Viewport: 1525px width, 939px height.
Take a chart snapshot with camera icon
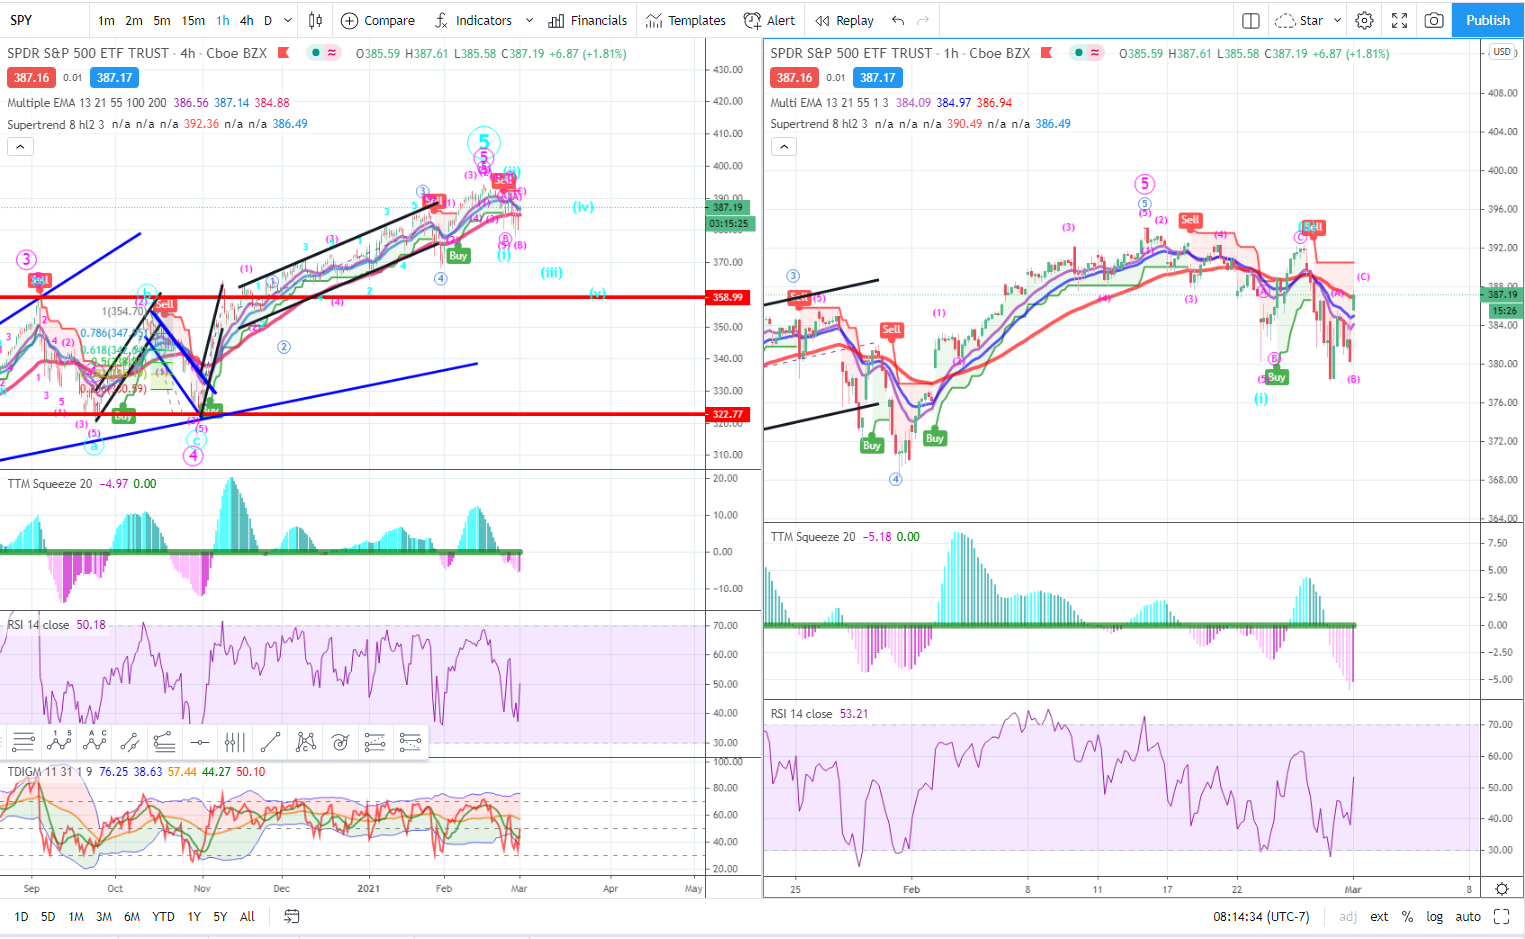tap(1433, 20)
